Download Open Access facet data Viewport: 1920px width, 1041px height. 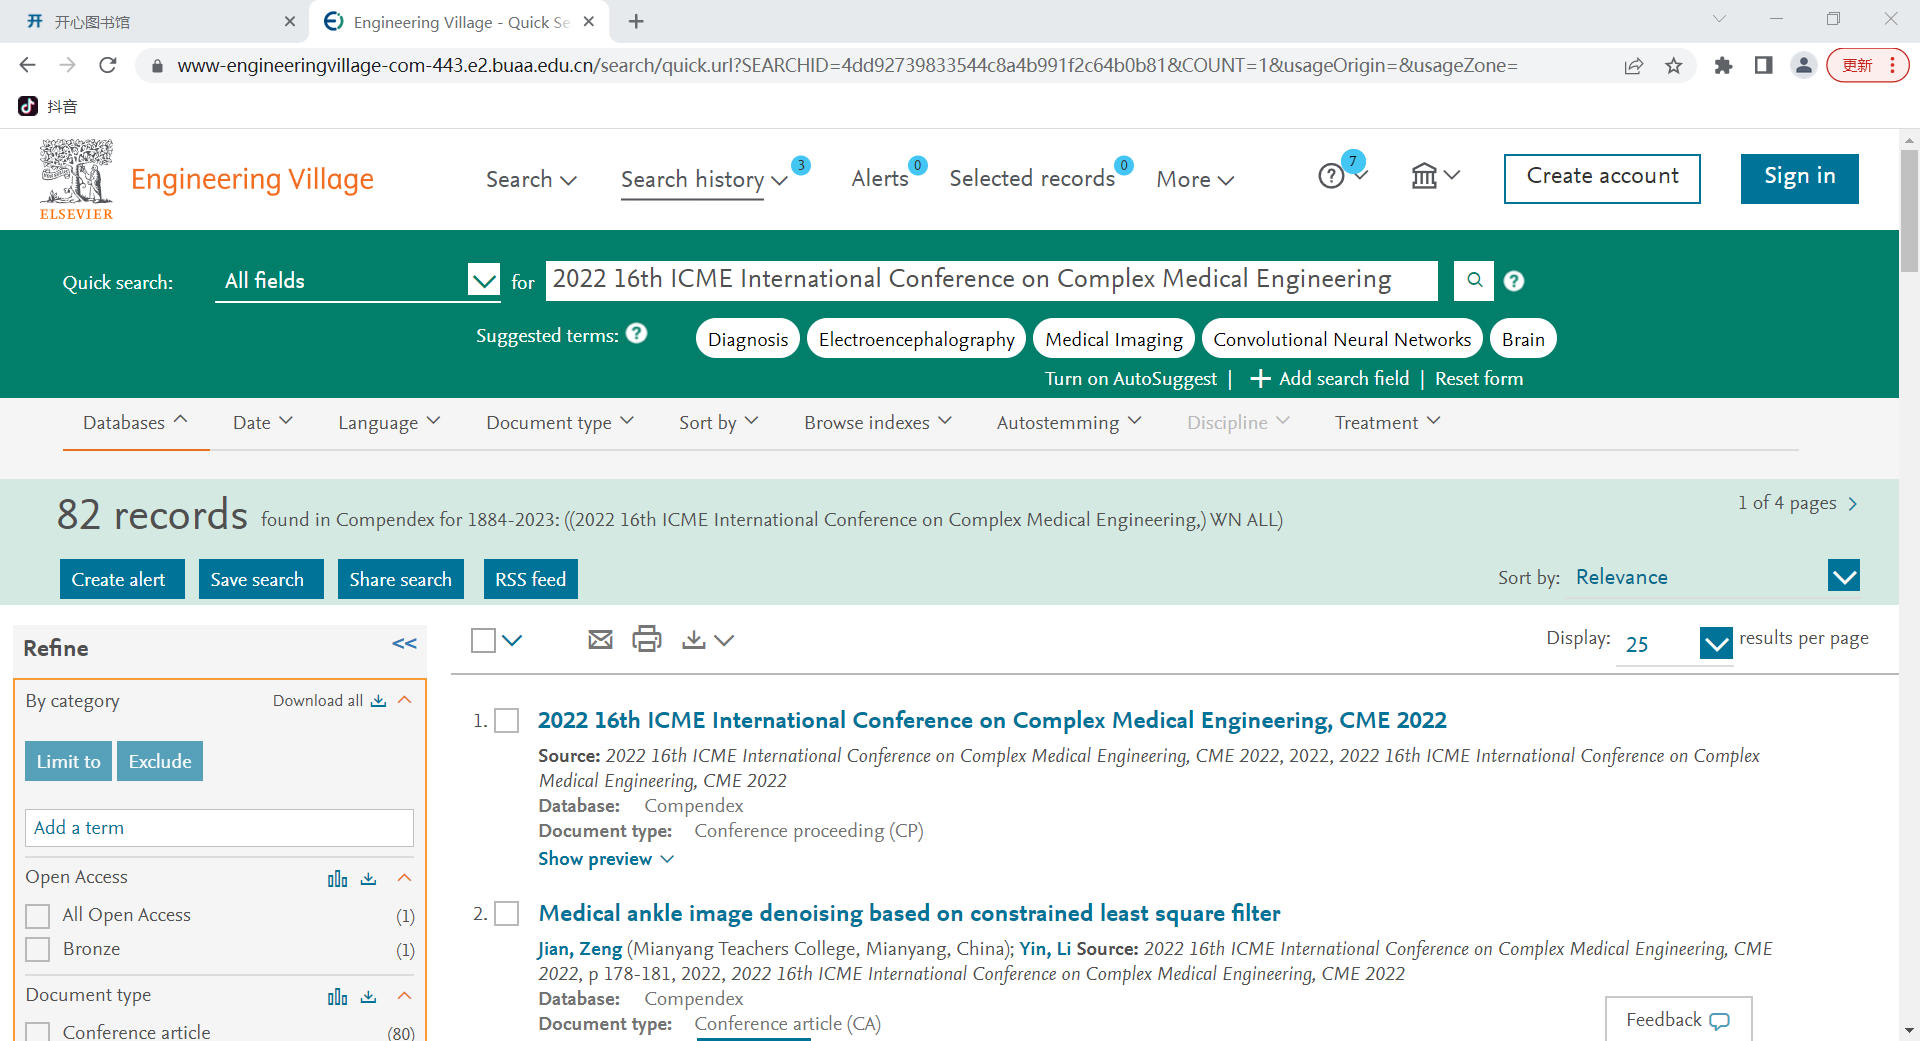tap(369, 878)
